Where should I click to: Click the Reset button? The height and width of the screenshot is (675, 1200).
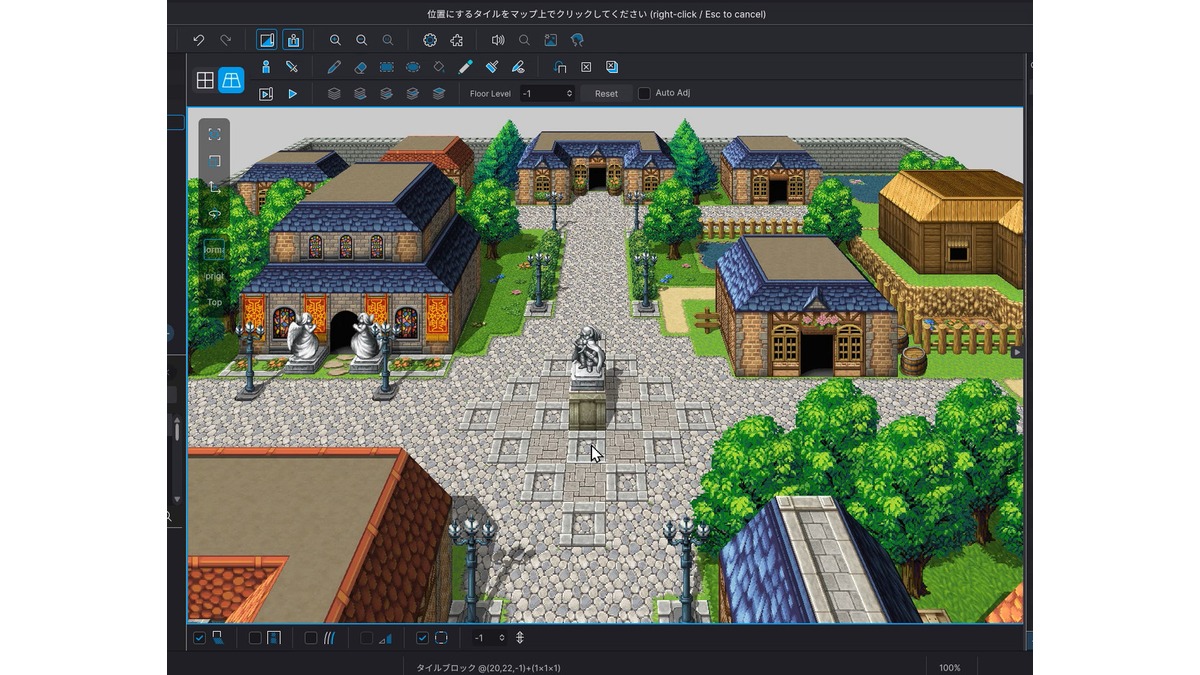[x=606, y=94]
